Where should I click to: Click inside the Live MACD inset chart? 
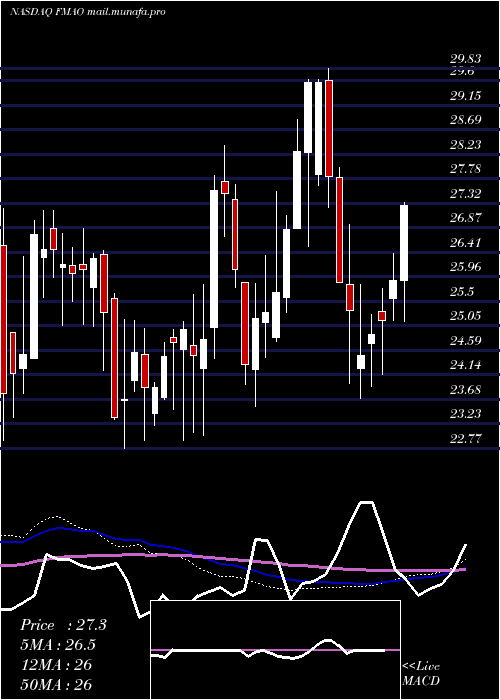pos(275,650)
